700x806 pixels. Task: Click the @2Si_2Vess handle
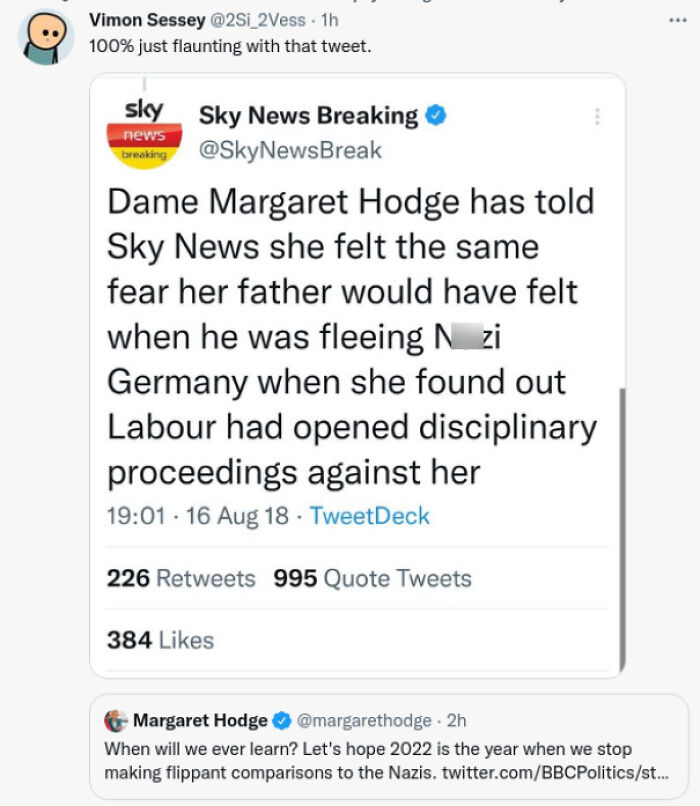coord(257,20)
